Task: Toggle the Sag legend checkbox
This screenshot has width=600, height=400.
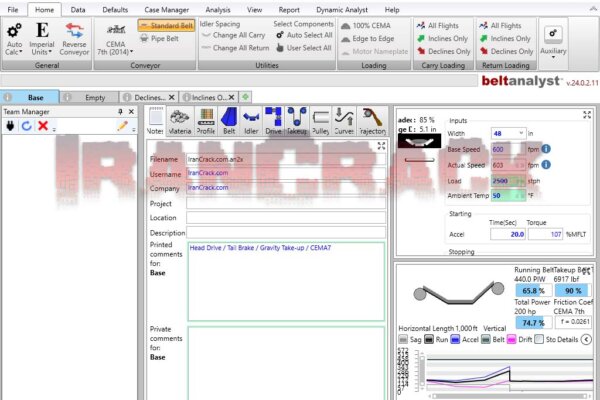Action: [403, 339]
